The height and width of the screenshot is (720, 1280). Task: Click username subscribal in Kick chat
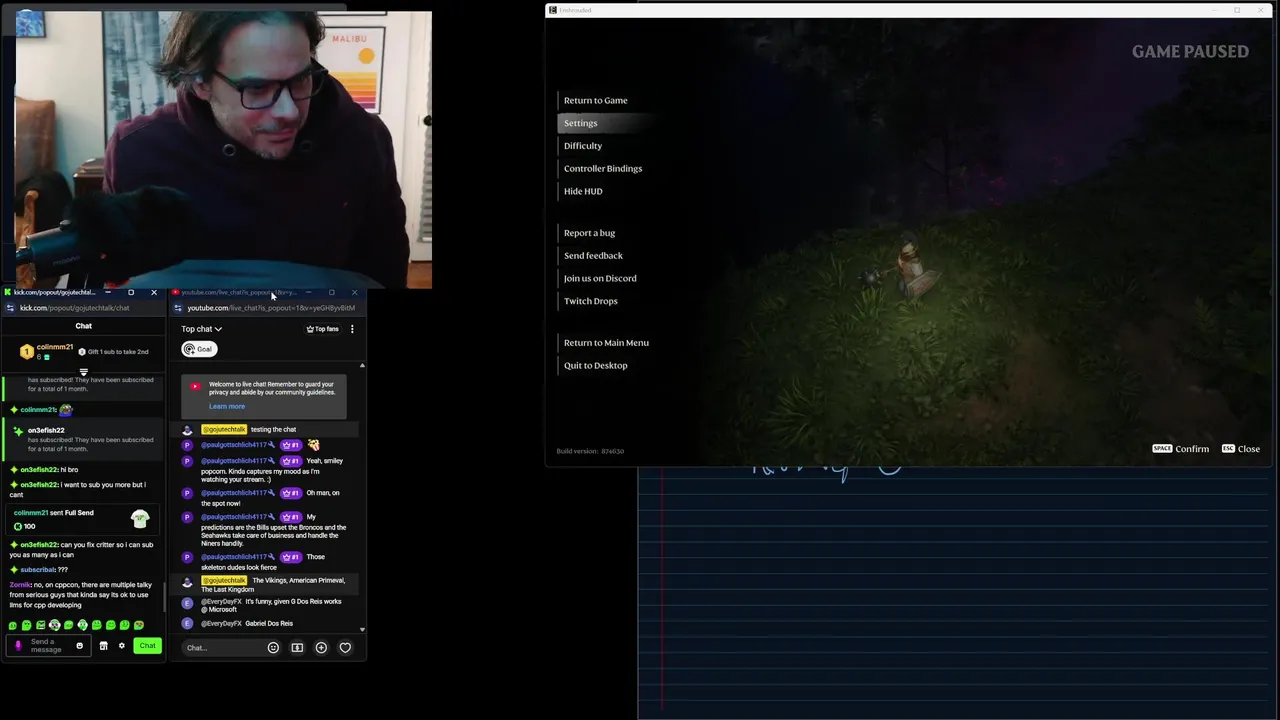coord(38,570)
